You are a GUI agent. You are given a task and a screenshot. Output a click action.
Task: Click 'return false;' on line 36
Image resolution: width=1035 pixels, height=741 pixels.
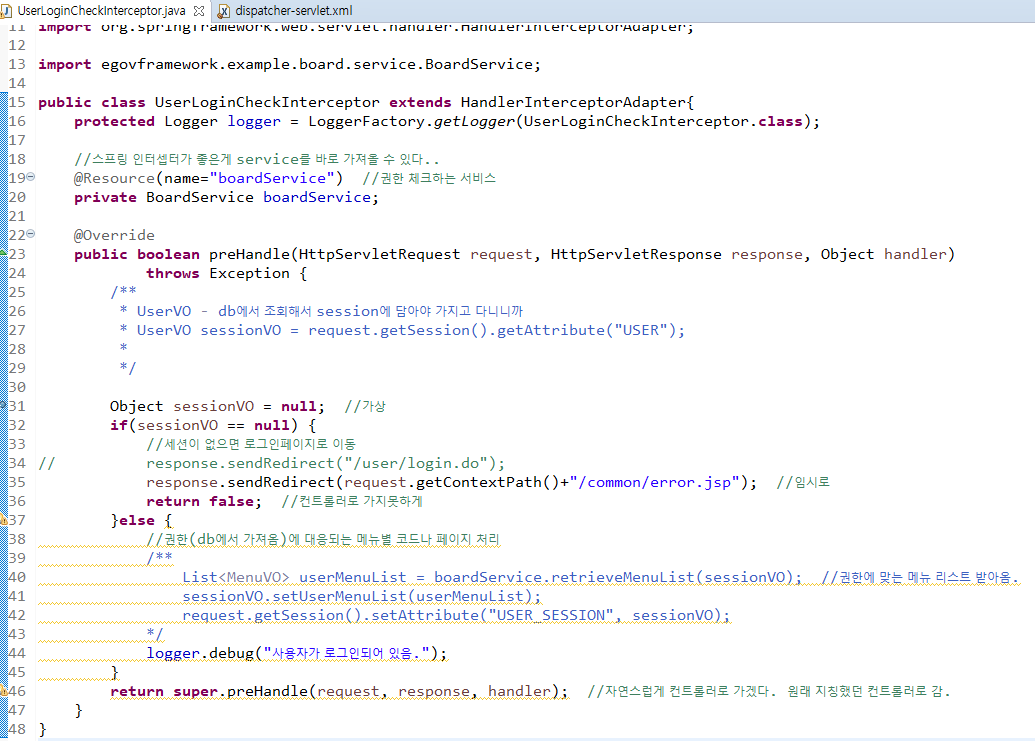coord(204,501)
